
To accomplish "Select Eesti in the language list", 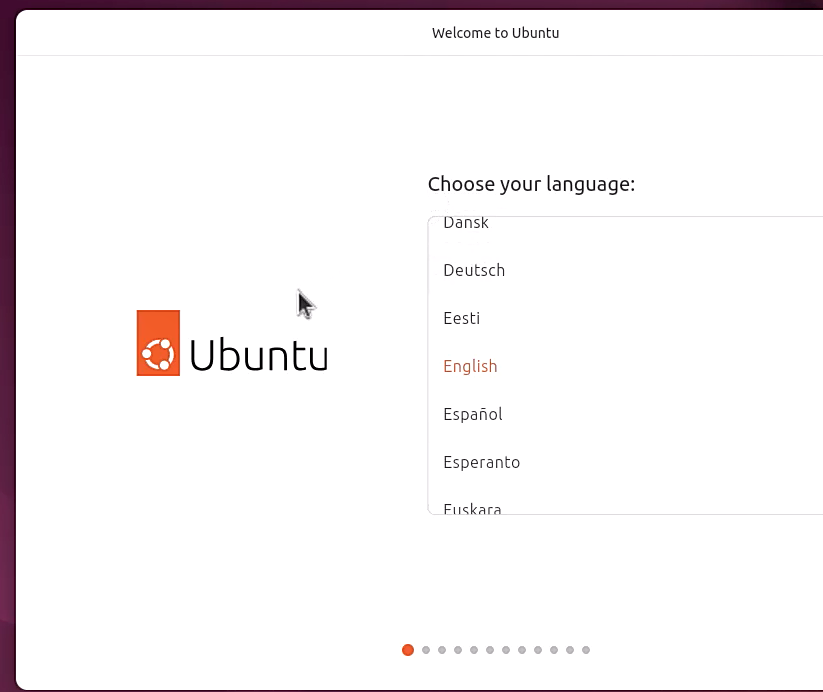I will click(461, 318).
